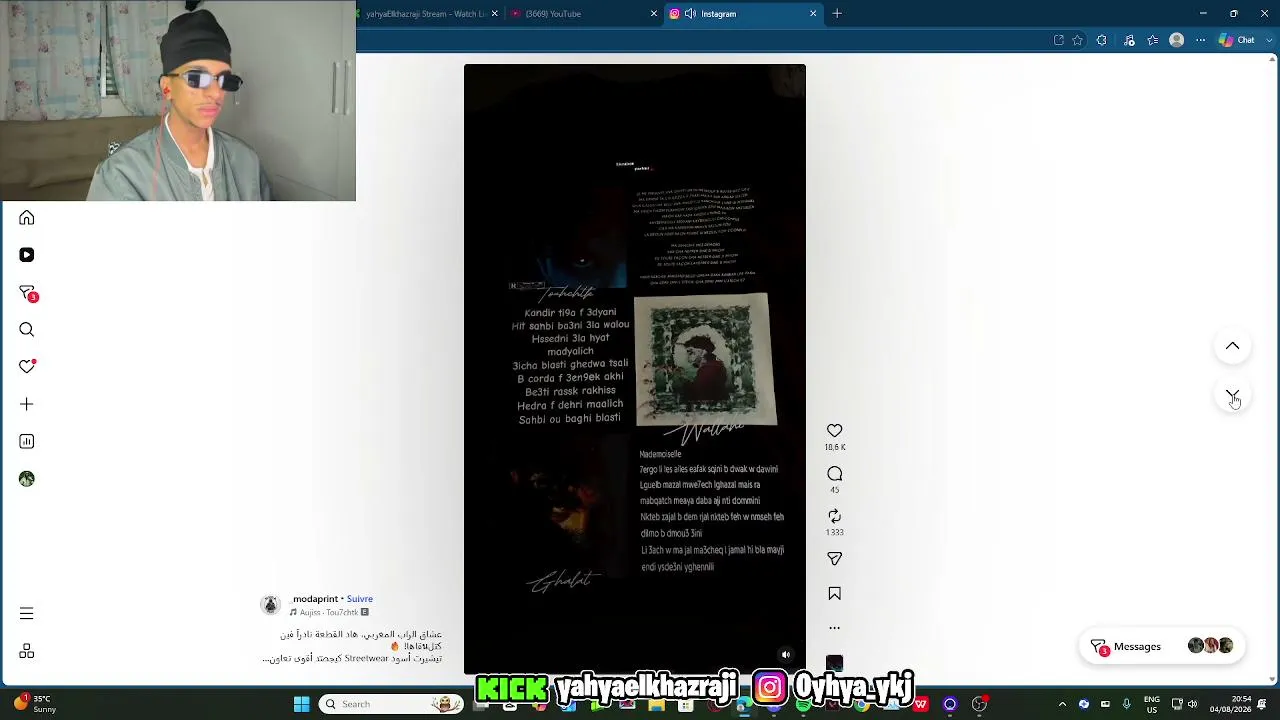
Task: Open Instagram Search in the sidebar
Action: point(27,330)
